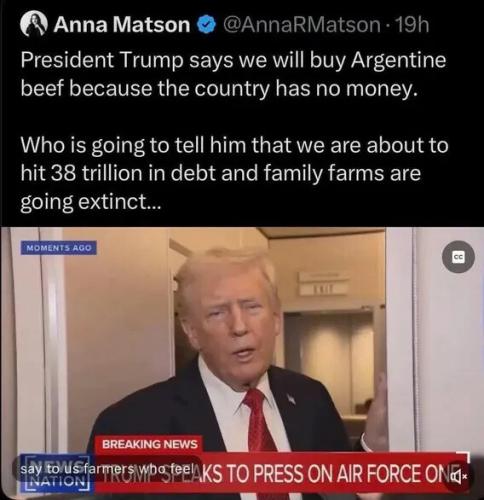Toggle closed captions with the CC button
Screen dimensions: 484x500
coord(459,257)
